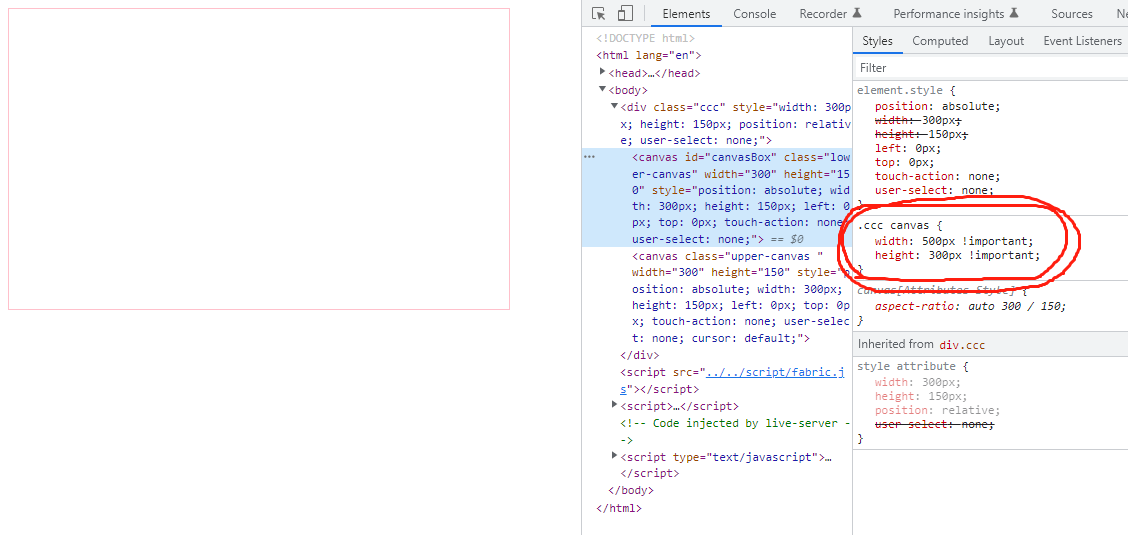
Task: Toggle the device toolbar icon
Action: tap(625, 14)
